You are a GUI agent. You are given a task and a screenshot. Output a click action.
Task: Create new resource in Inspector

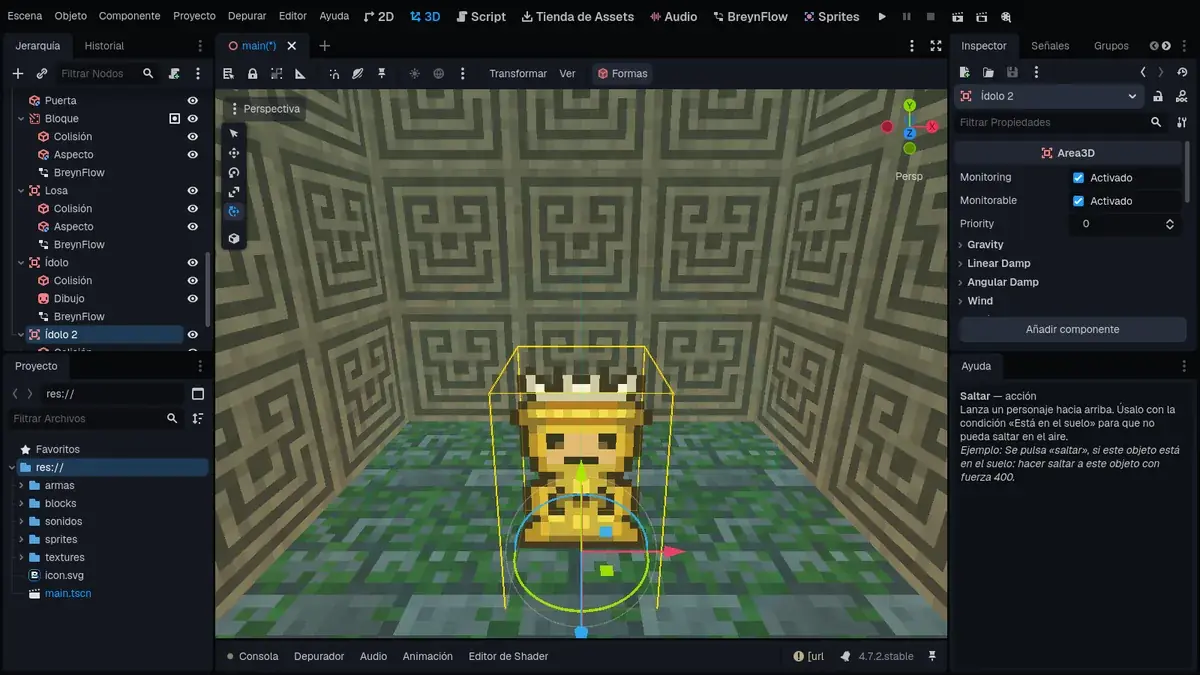coord(964,72)
